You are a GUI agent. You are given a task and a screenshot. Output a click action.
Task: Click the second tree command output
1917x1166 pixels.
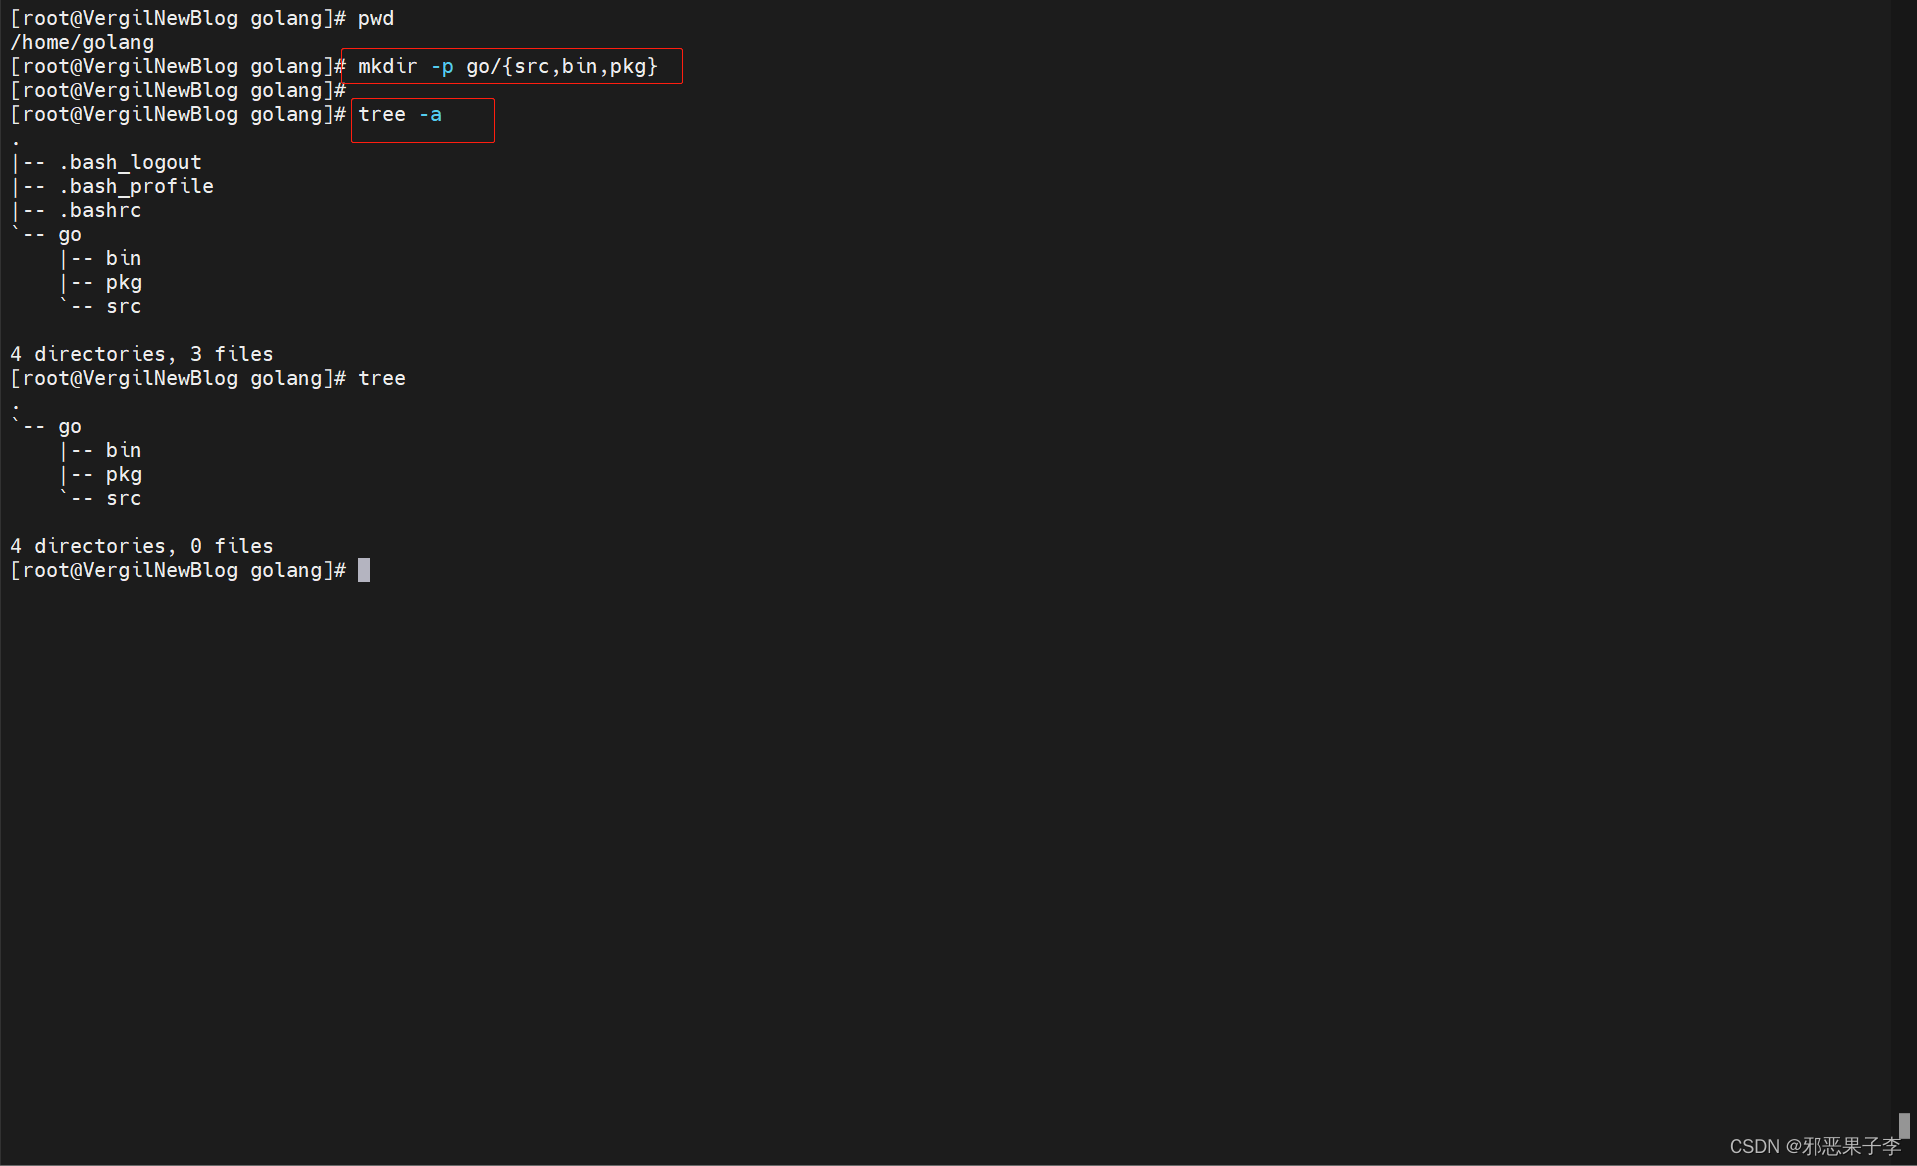point(382,378)
